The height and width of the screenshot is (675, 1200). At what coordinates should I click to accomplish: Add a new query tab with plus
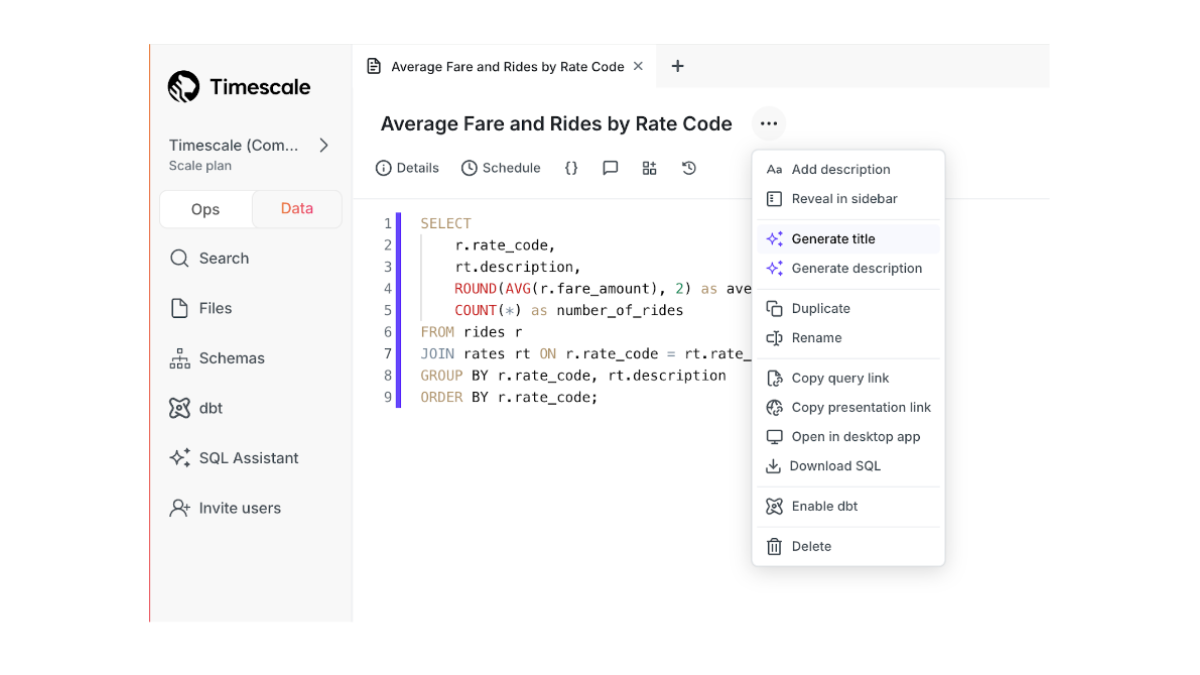(677, 66)
